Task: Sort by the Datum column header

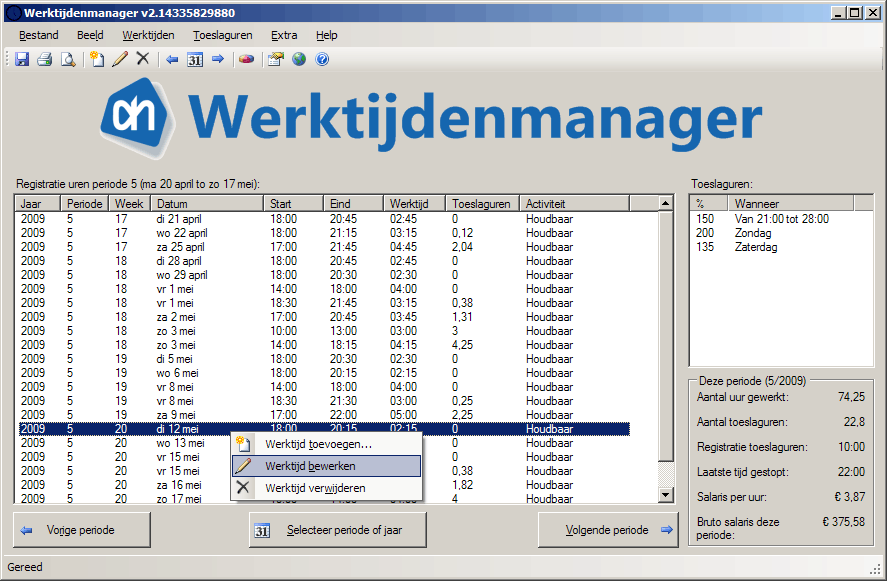Action: coord(207,204)
